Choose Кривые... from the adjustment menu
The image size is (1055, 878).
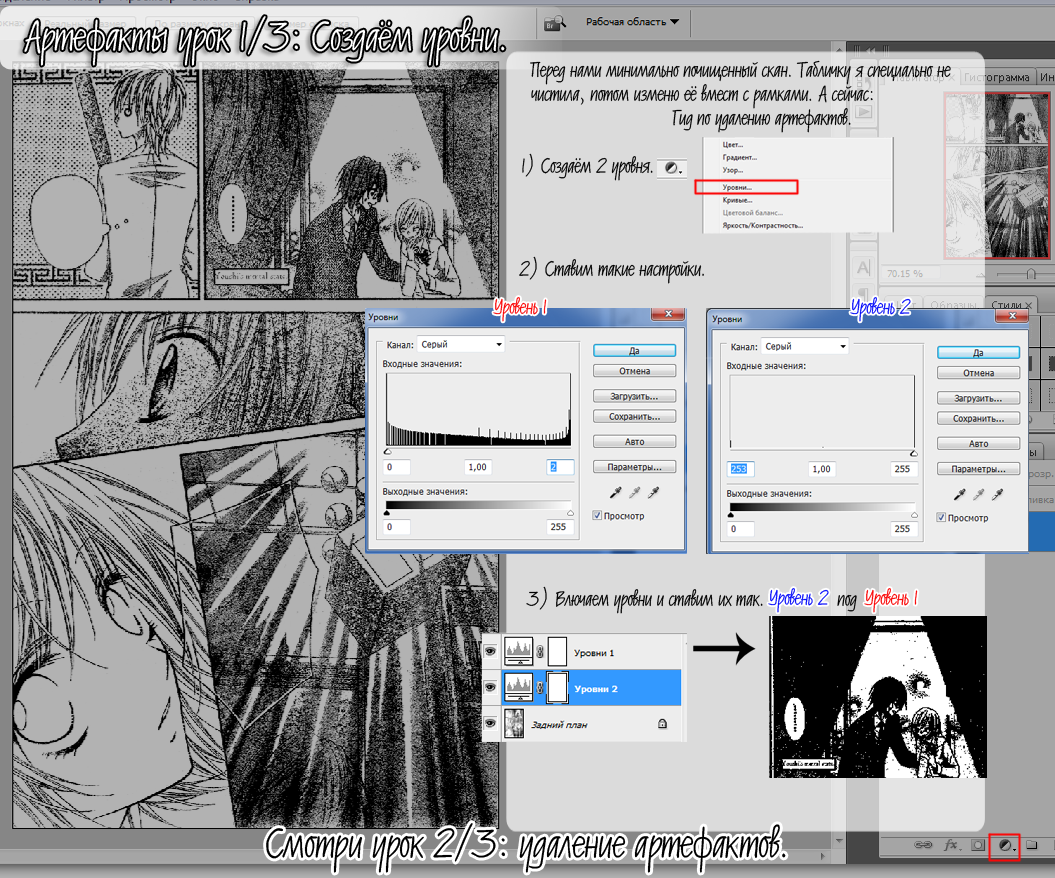(x=737, y=200)
